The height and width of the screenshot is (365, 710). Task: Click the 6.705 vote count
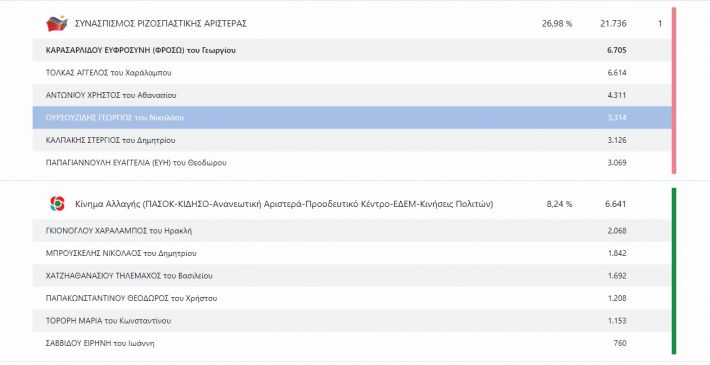(617, 50)
